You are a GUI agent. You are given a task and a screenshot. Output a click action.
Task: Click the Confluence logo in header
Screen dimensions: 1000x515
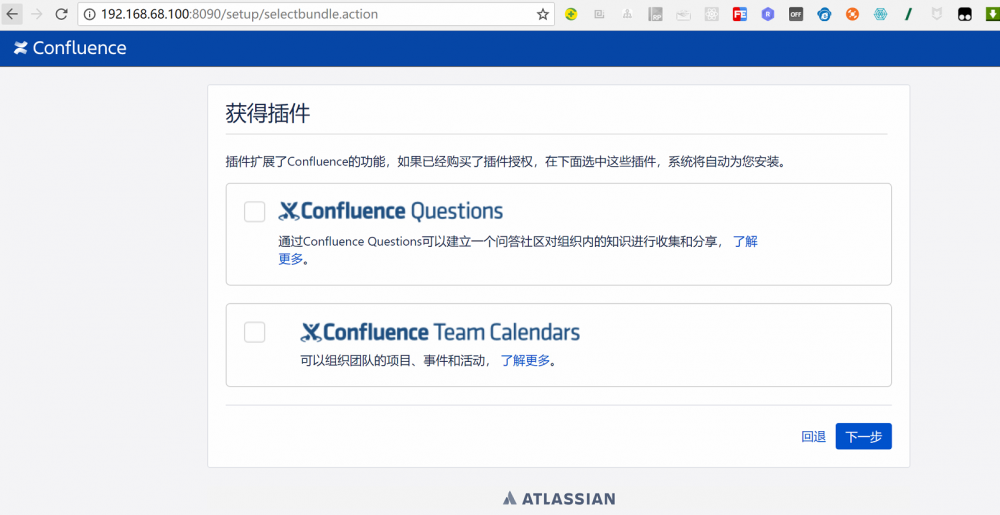click(x=70, y=48)
